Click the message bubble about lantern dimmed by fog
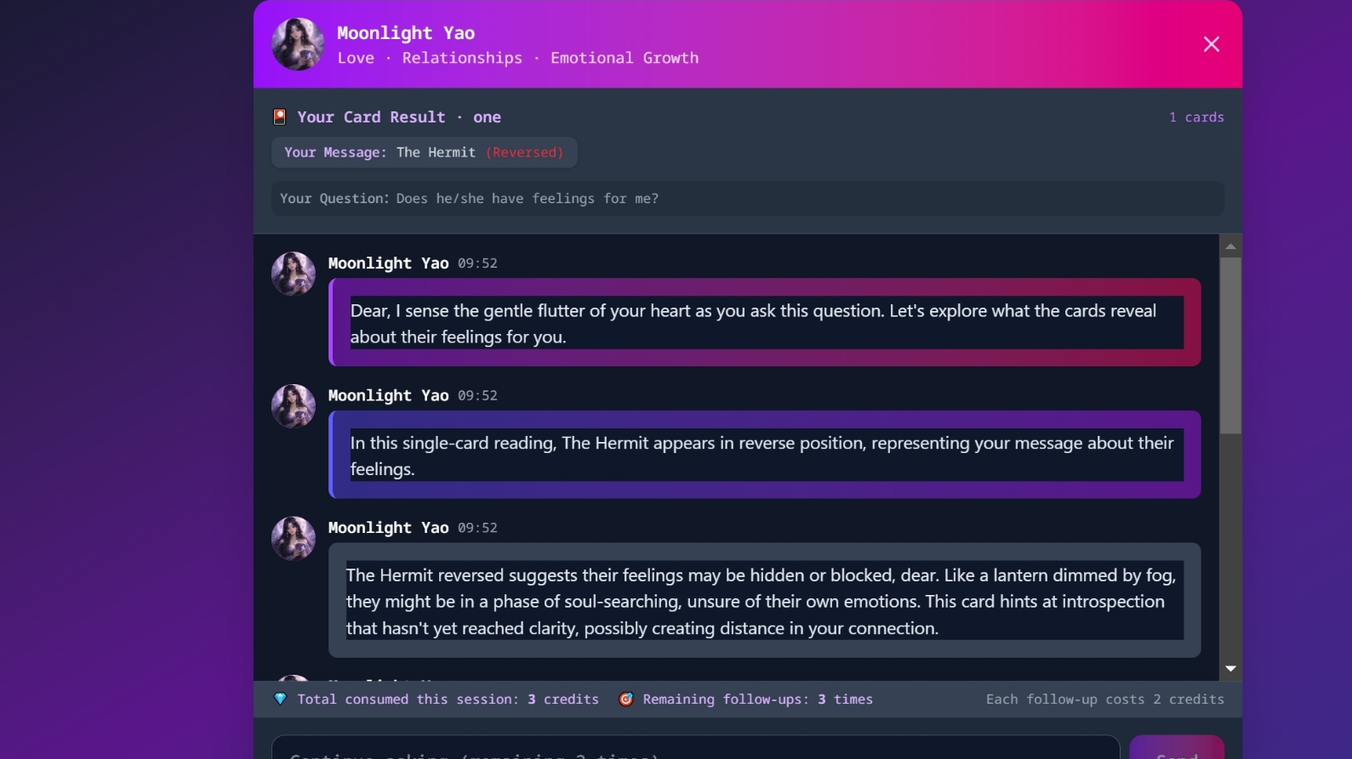The image size is (1352, 759). coord(765,601)
